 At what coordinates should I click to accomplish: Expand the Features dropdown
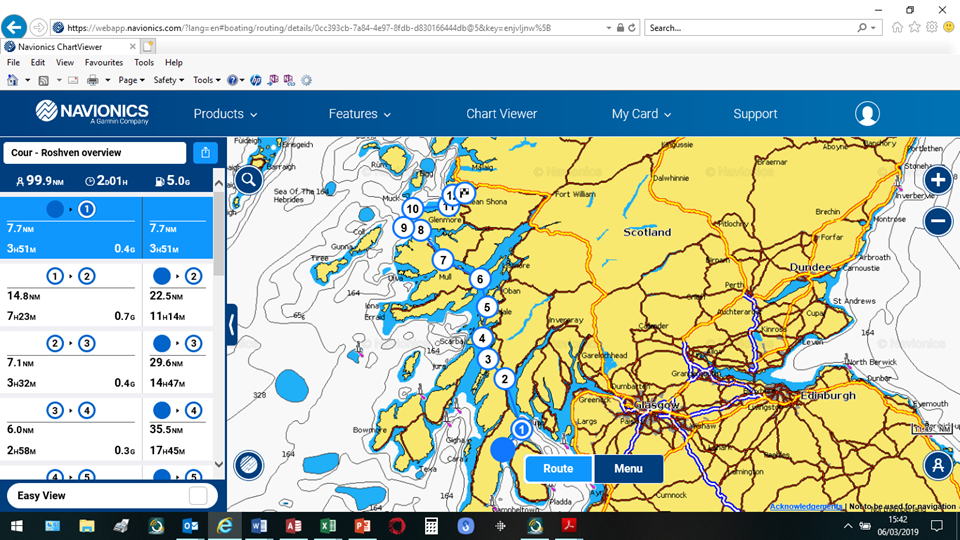359,114
